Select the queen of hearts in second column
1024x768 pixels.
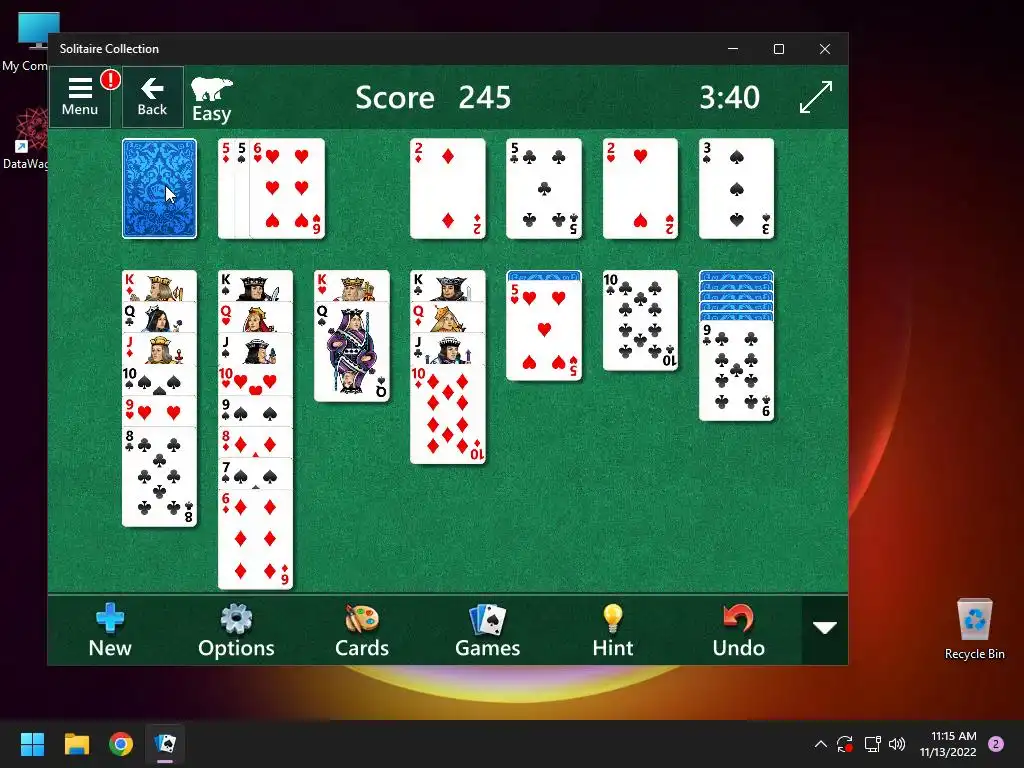[x=255, y=317]
